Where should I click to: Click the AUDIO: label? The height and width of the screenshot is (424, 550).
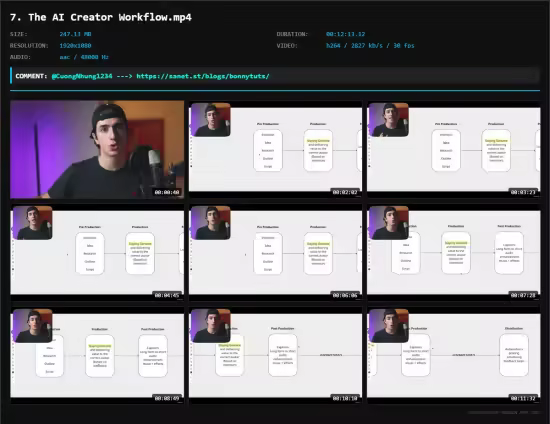20,57
